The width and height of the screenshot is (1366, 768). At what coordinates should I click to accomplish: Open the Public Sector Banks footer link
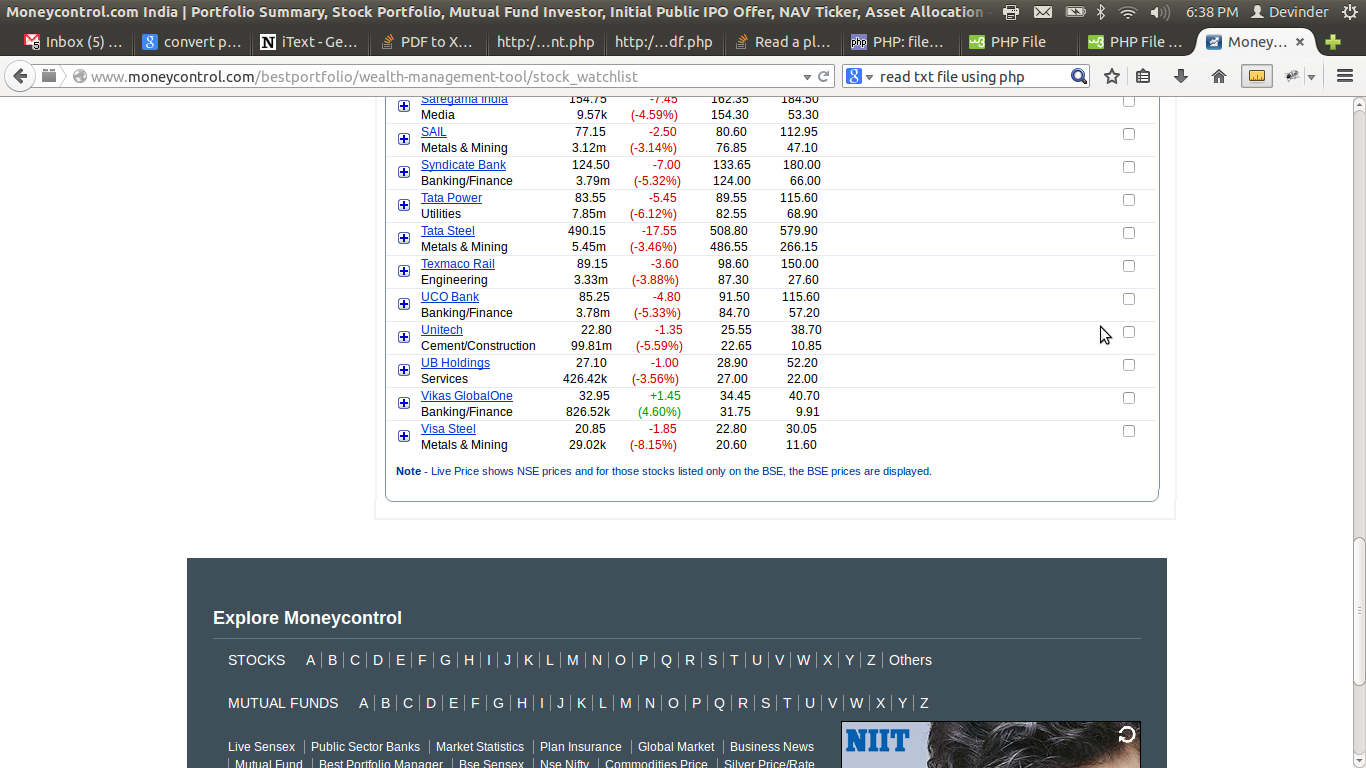[365, 747]
